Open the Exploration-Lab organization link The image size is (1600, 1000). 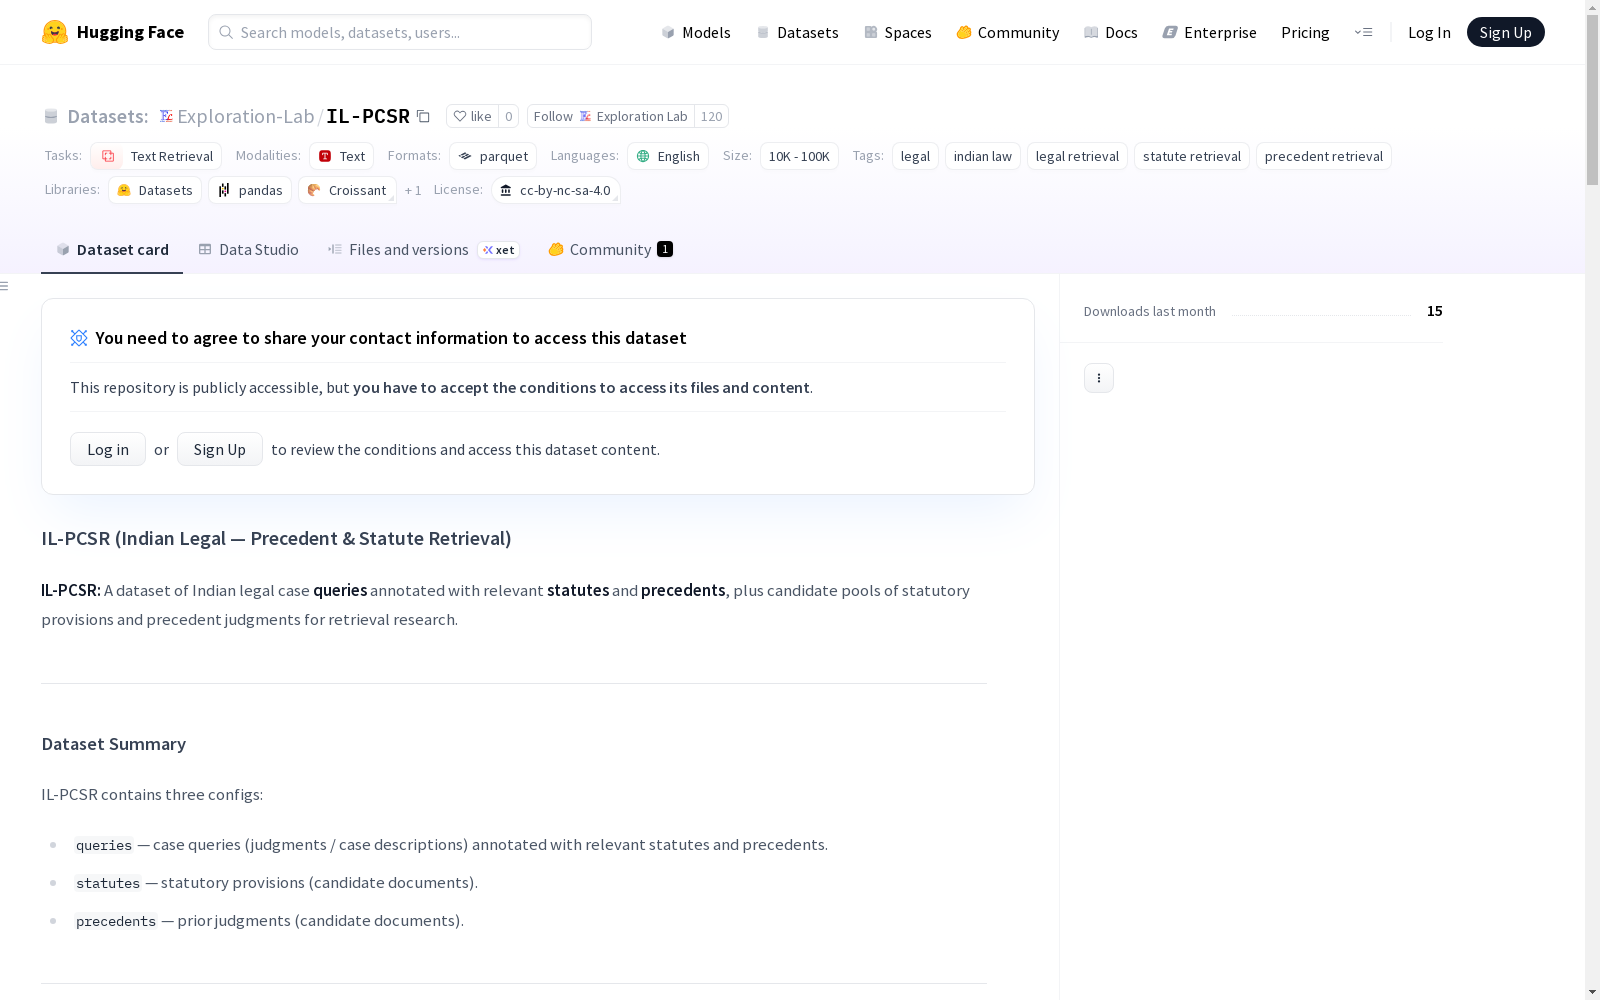pyautogui.click(x=246, y=116)
